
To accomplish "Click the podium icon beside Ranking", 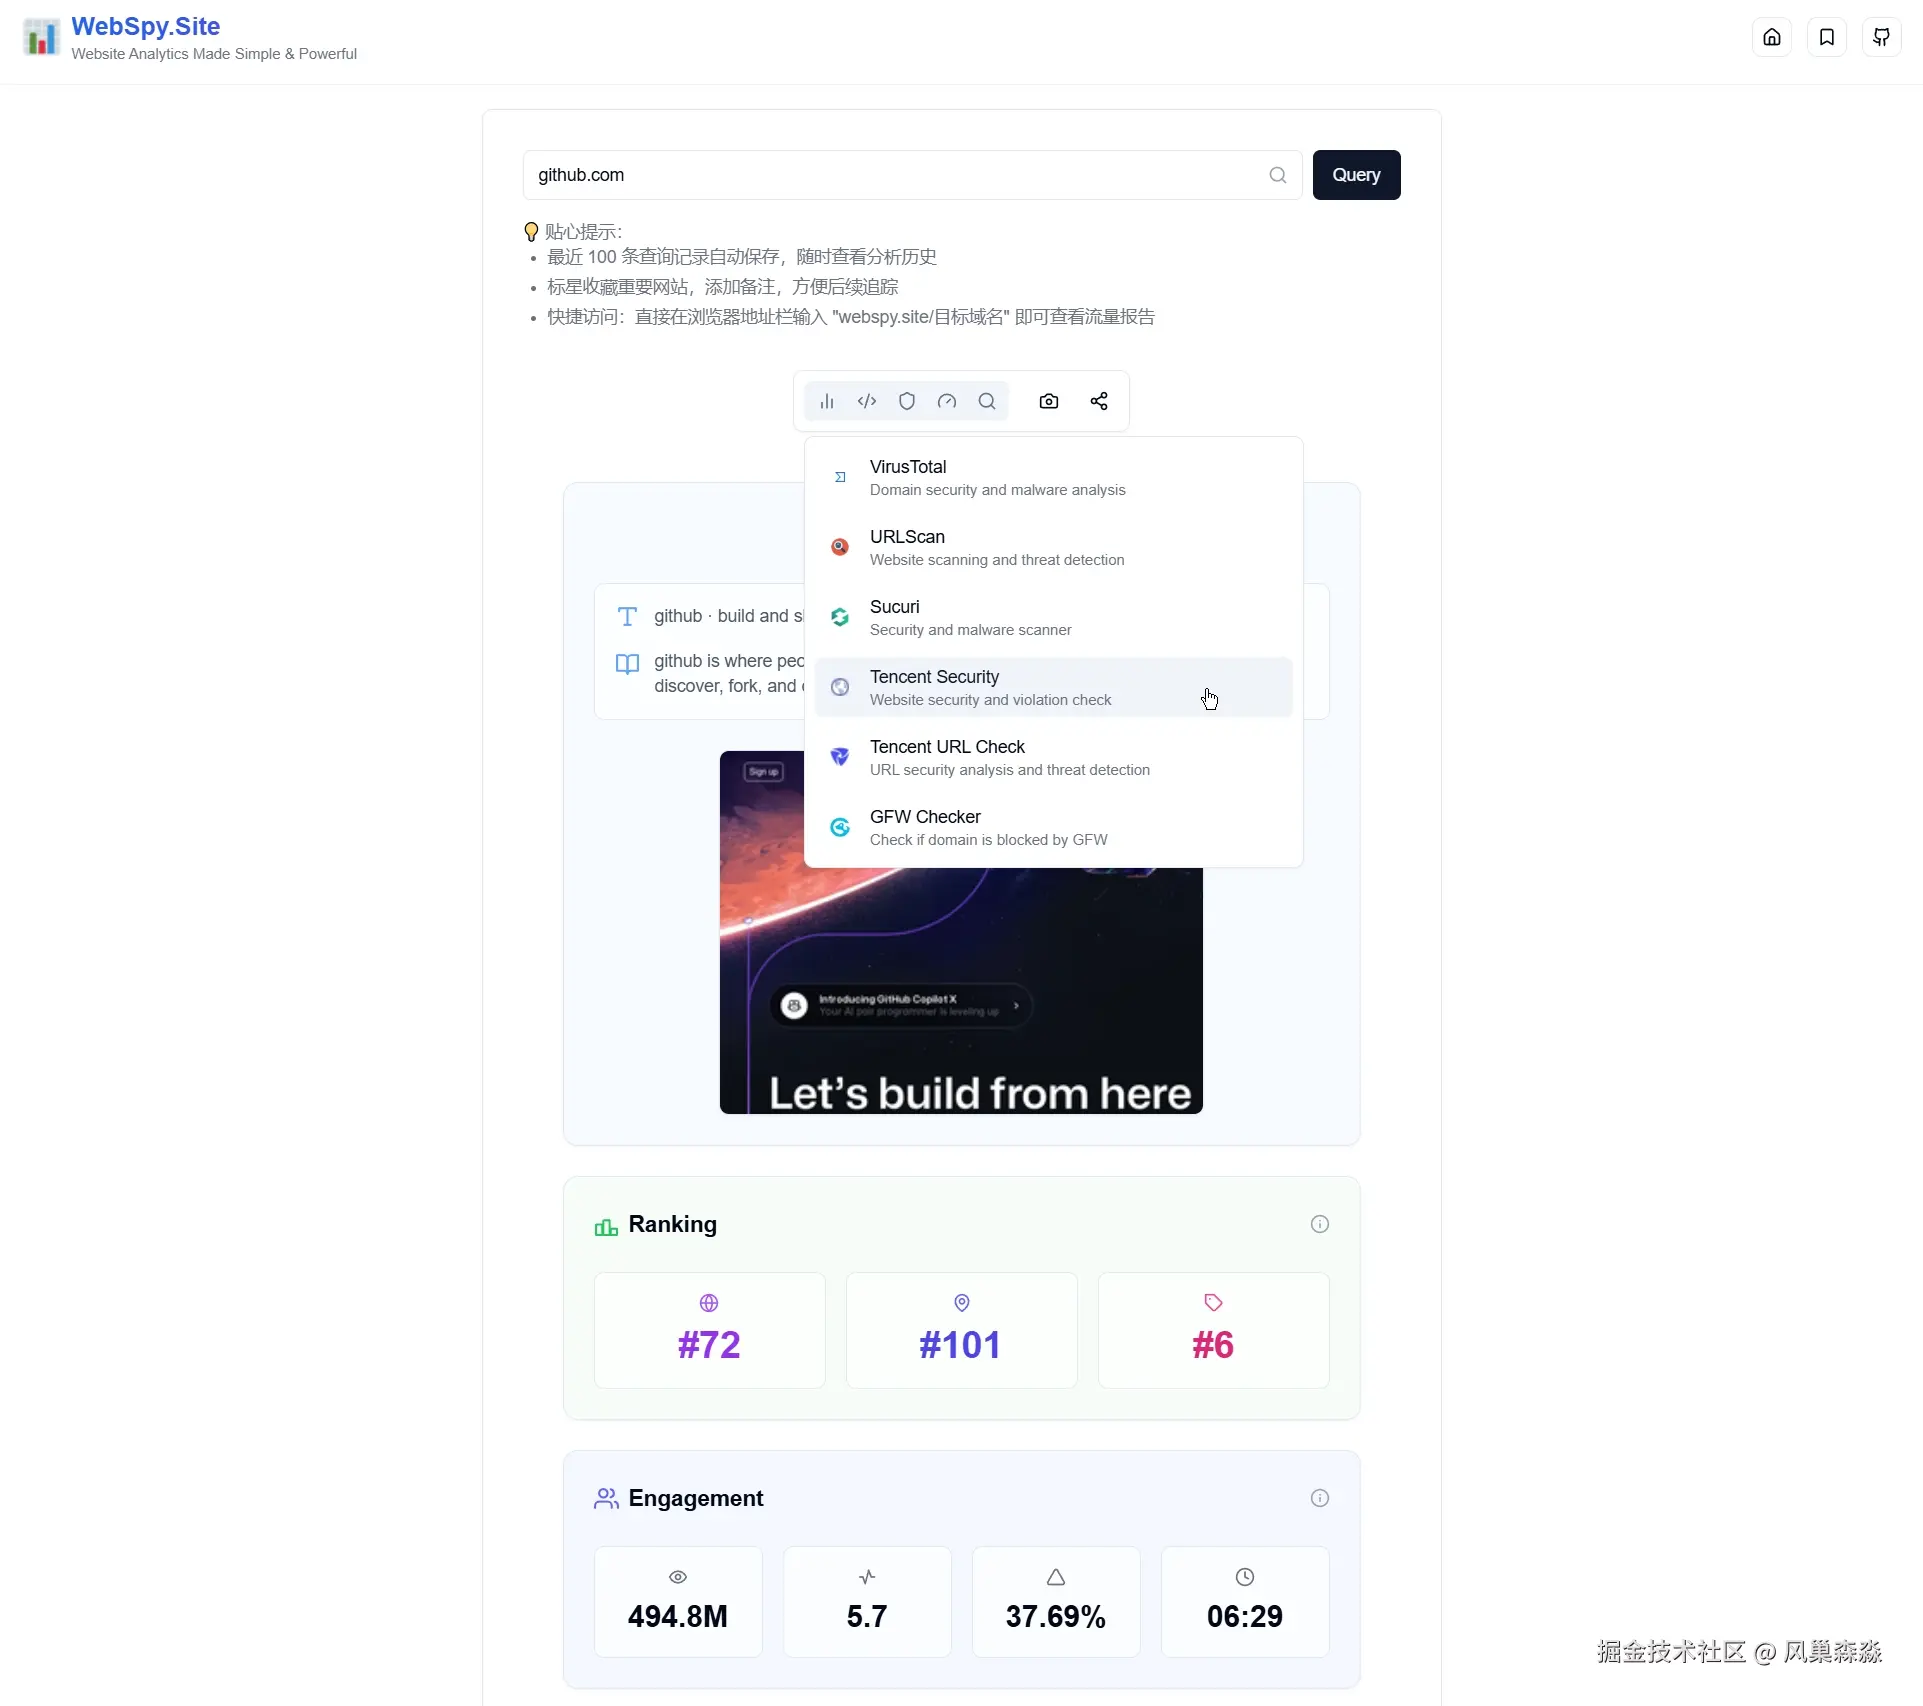I will coord(606,1226).
